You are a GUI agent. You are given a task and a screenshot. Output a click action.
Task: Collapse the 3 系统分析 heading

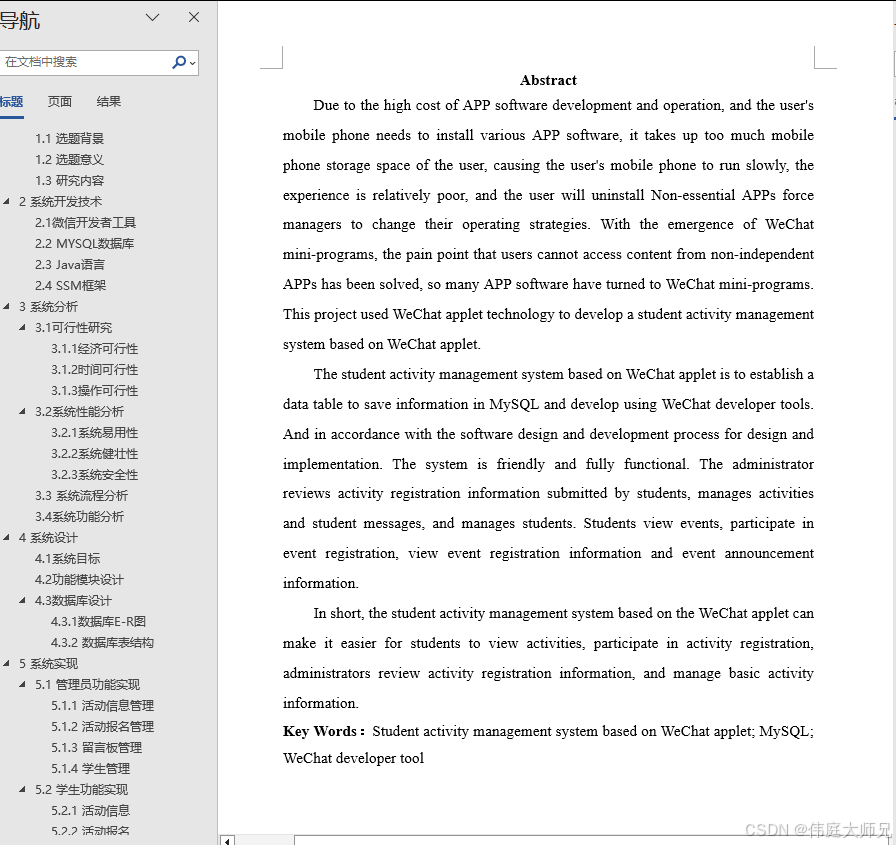[x=6, y=306]
